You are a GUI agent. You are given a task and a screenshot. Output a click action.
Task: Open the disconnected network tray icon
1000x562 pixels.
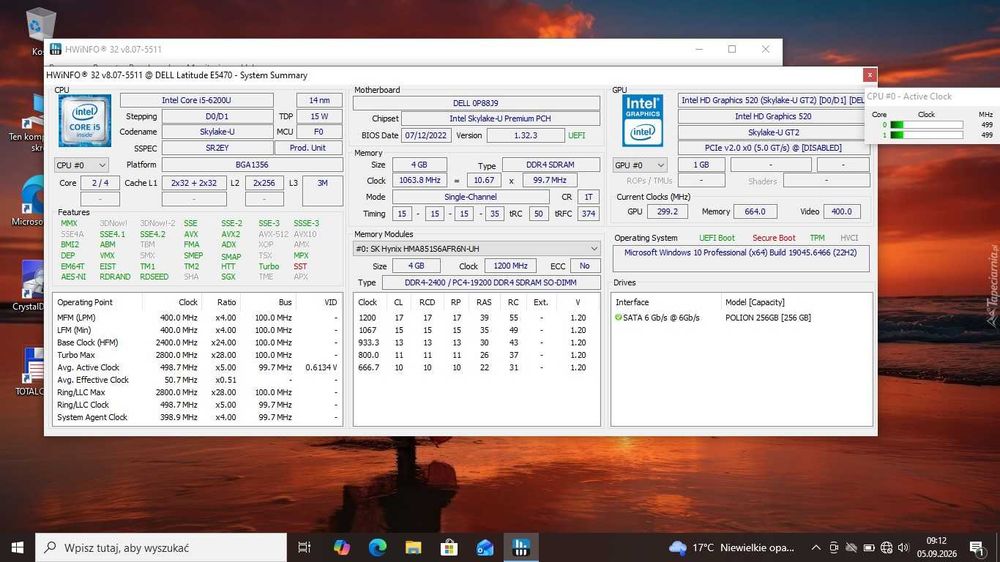coord(851,547)
